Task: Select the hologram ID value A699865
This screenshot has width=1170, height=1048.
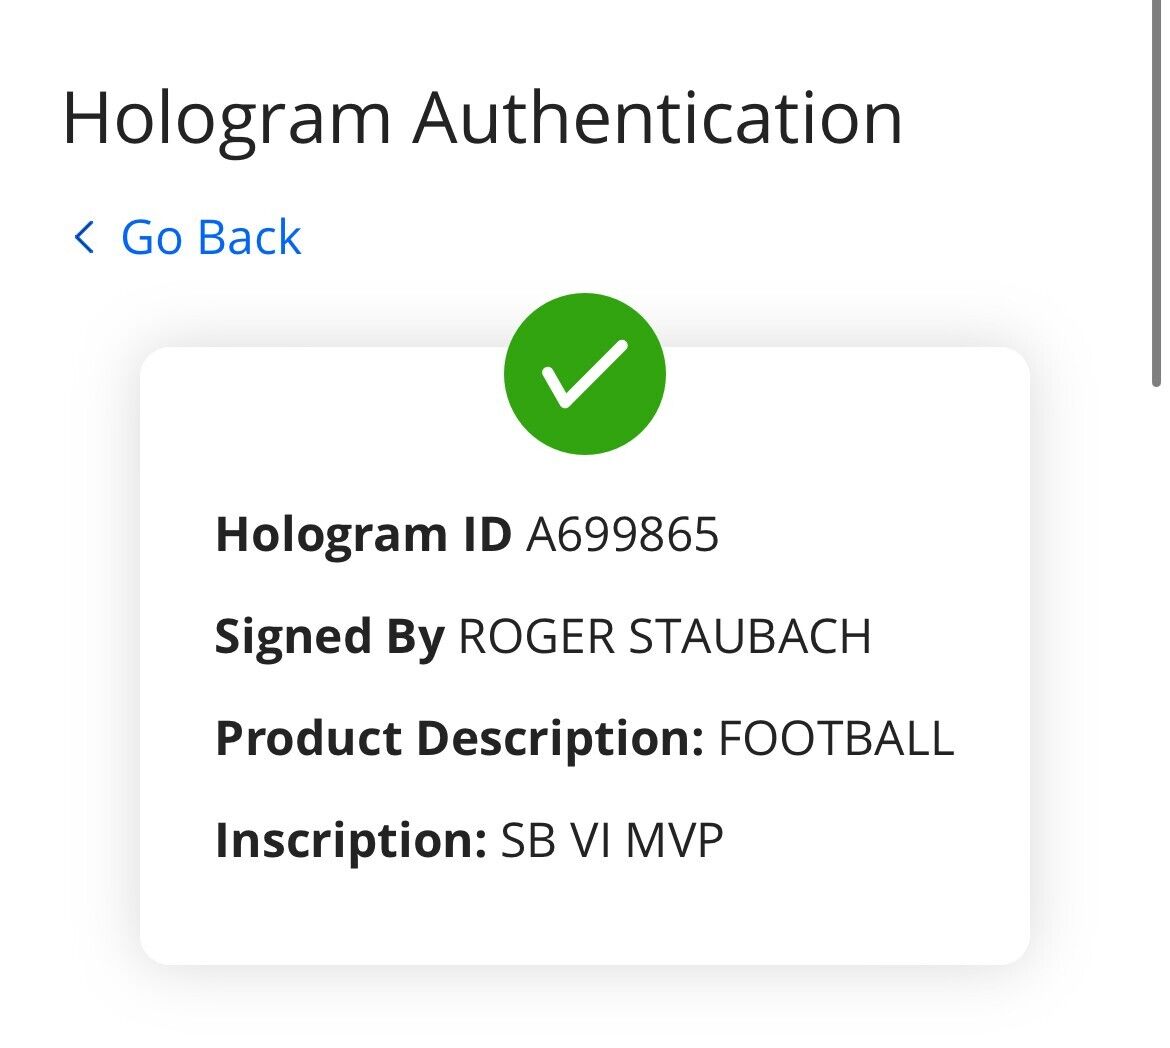Action: pyautogui.click(x=622, y=536)
